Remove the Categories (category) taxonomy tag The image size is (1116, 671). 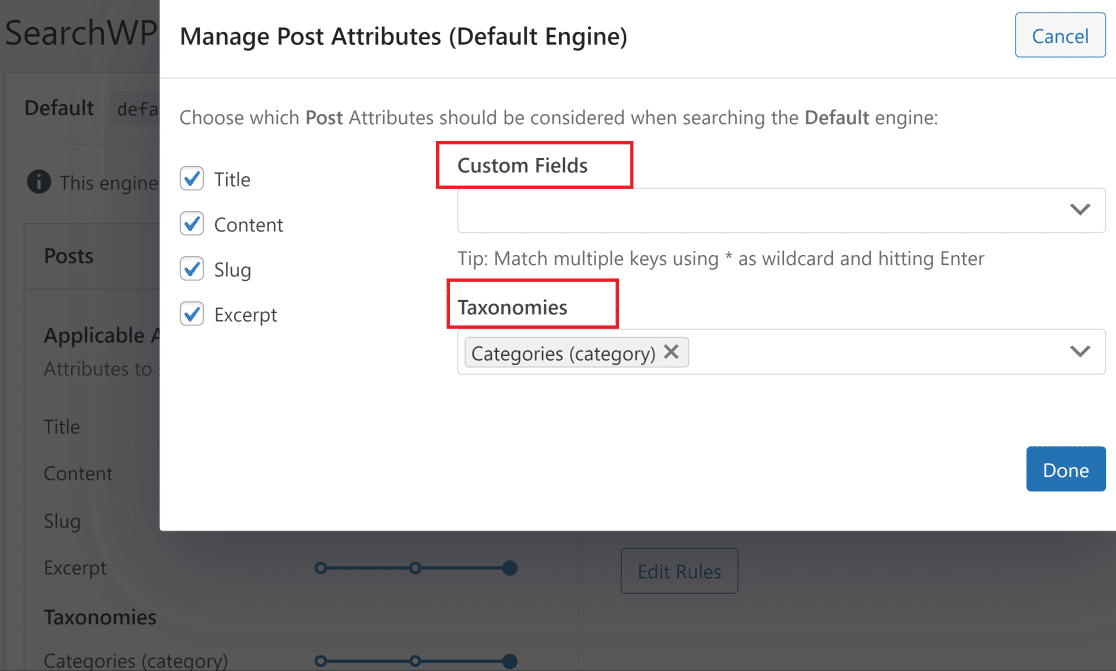coord(671,352)
